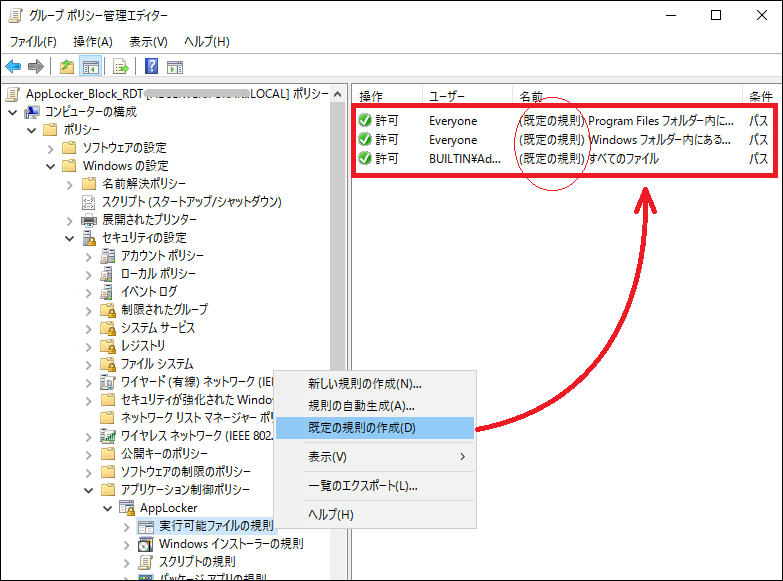
Task: Select the Program Files default rule row
Action: (560, 121)
